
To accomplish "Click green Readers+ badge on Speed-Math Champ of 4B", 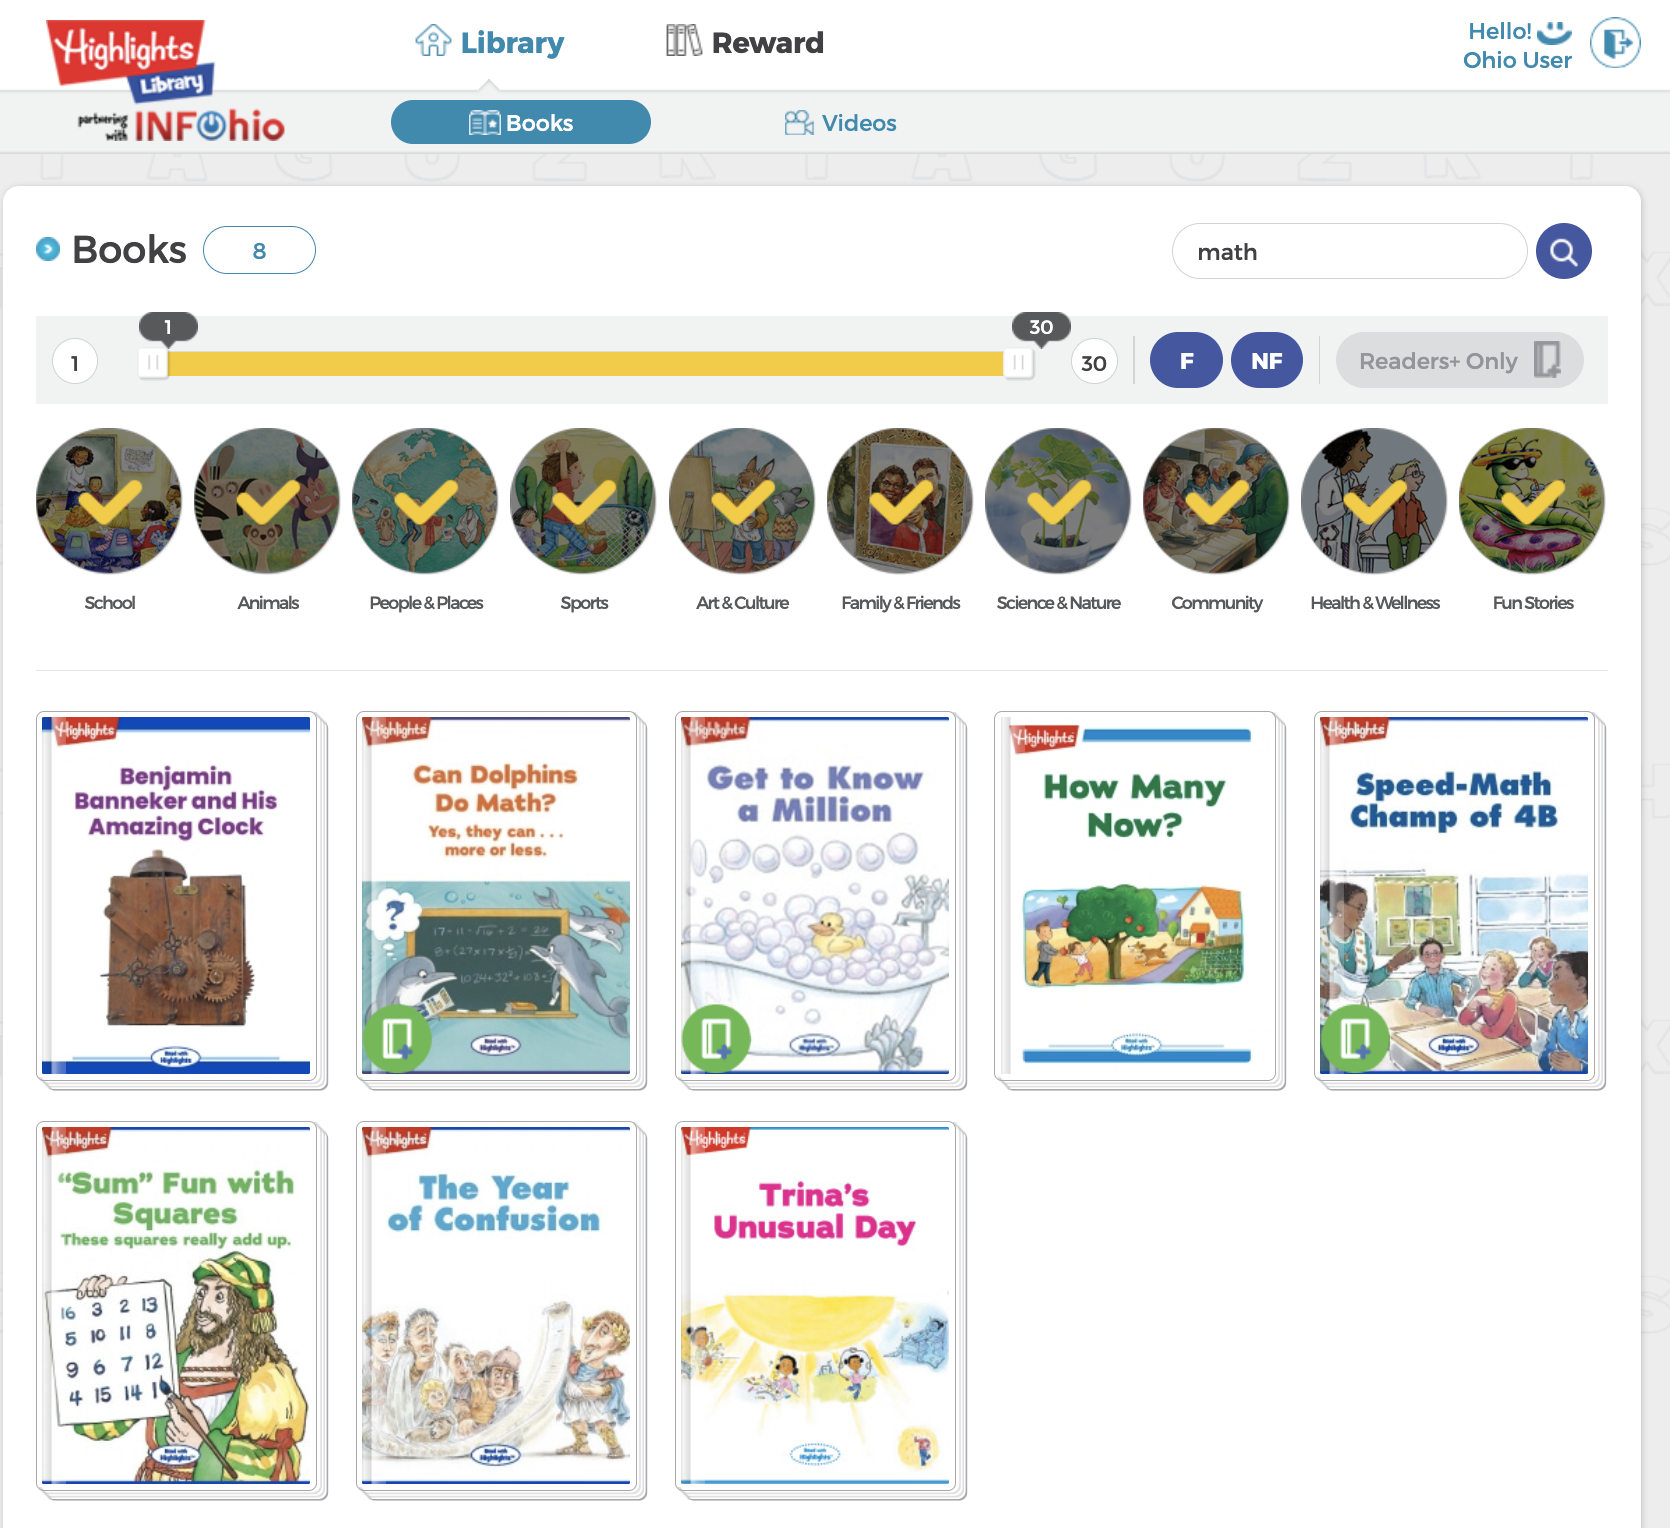I will tap(1355, 1038).
